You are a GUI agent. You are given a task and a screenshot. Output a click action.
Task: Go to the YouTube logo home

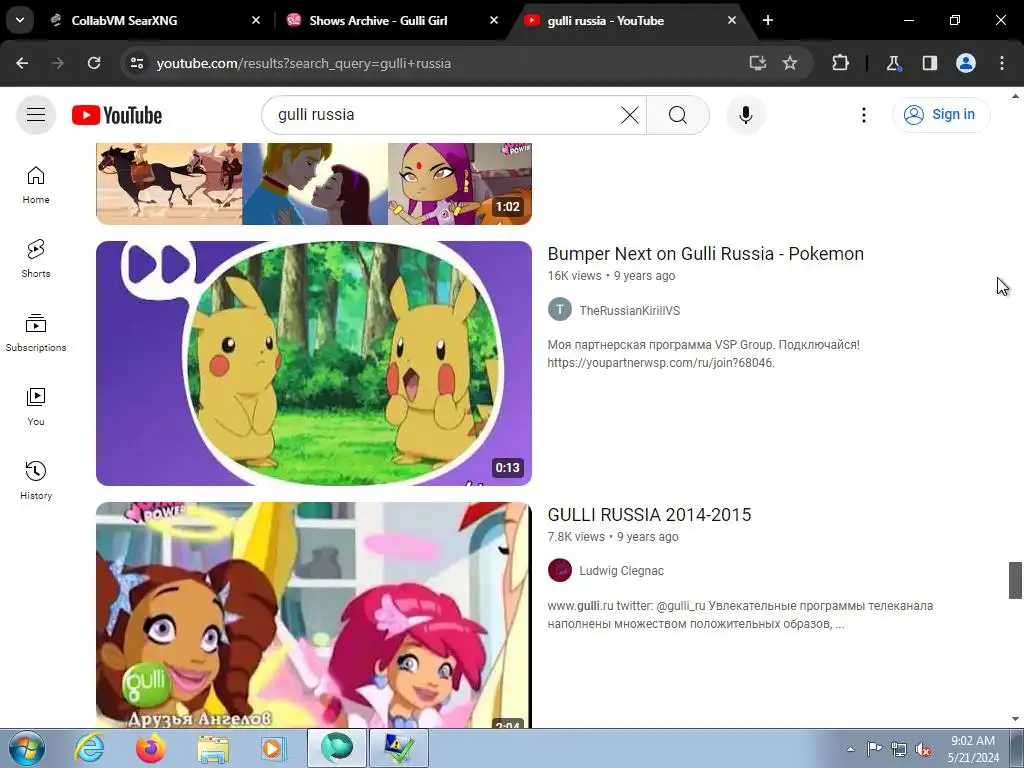coord(117,115)
